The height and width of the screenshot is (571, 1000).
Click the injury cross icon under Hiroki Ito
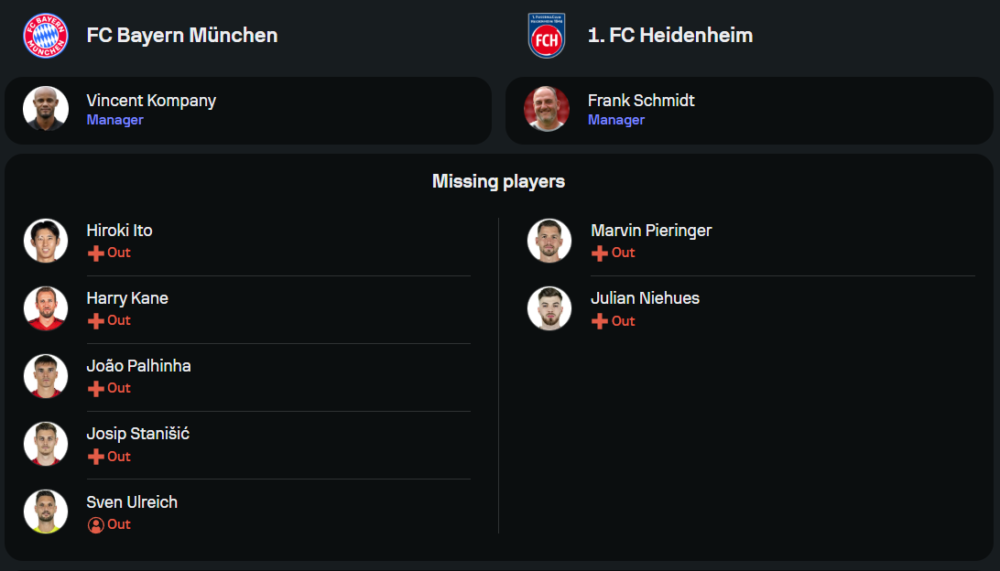click(96, 253)
